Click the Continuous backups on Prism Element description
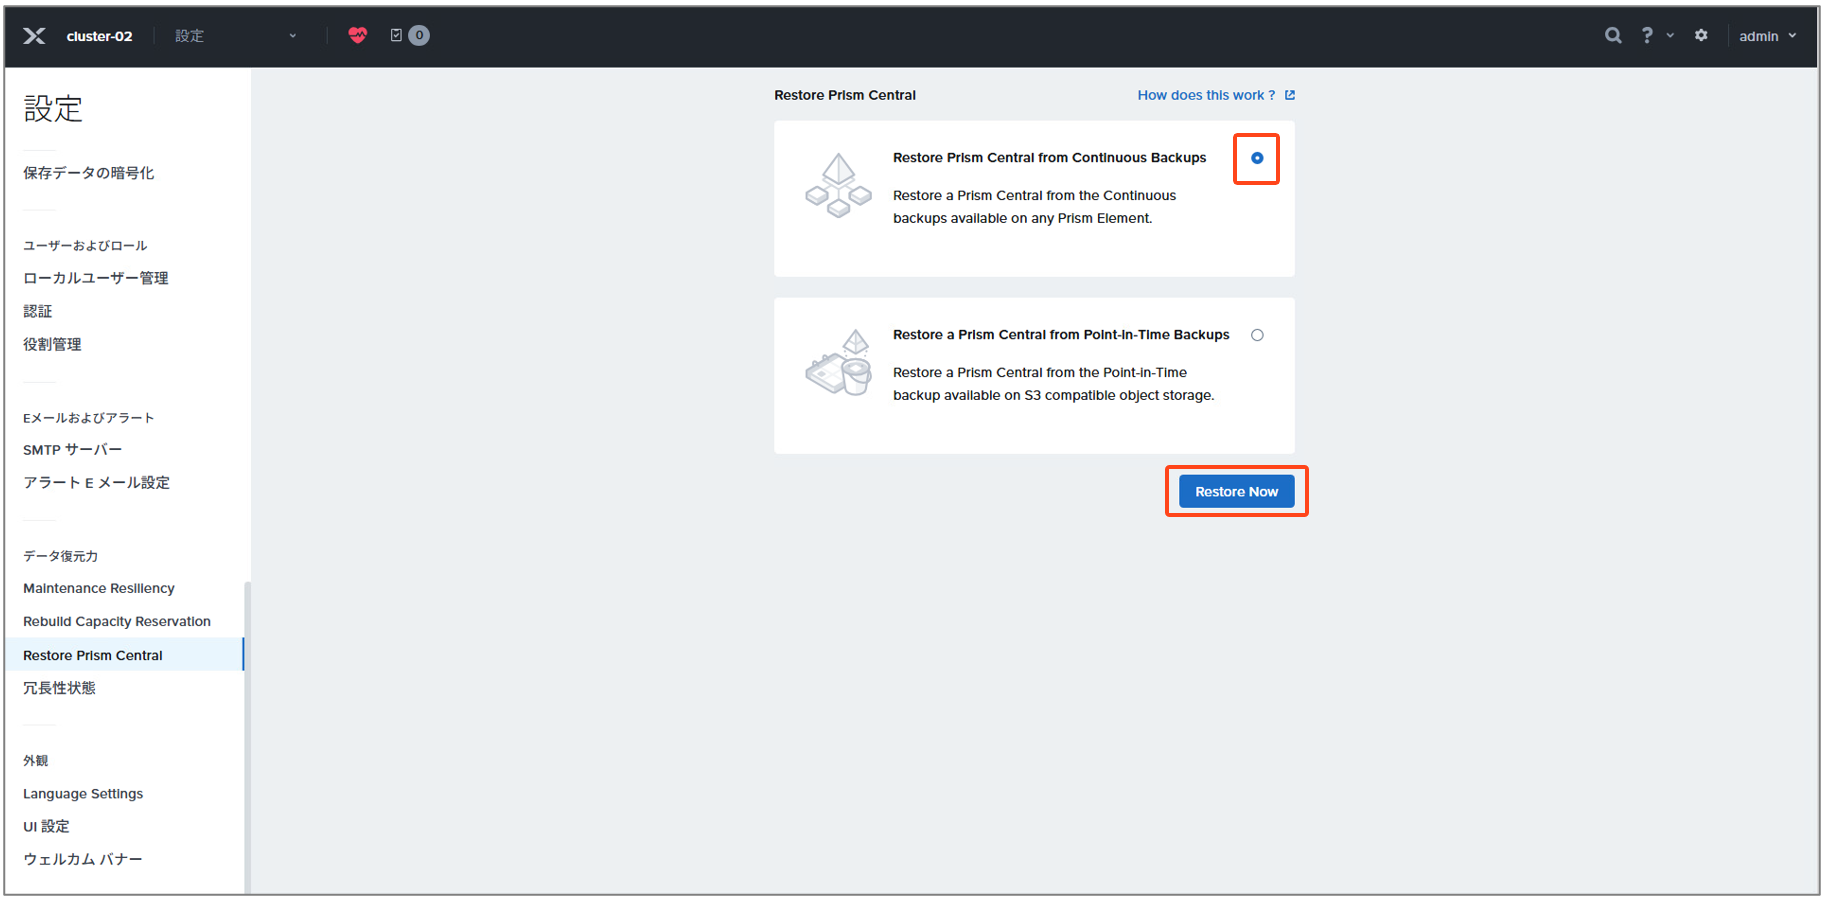This screenshot has height=901, width=1825. (1034, 207)
